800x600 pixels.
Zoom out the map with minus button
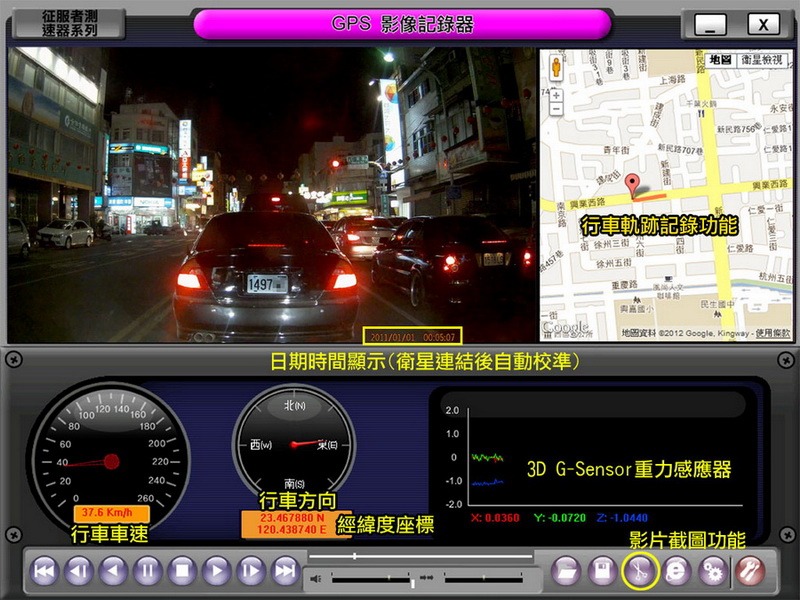pyautogui.click(x=556, y=110)
